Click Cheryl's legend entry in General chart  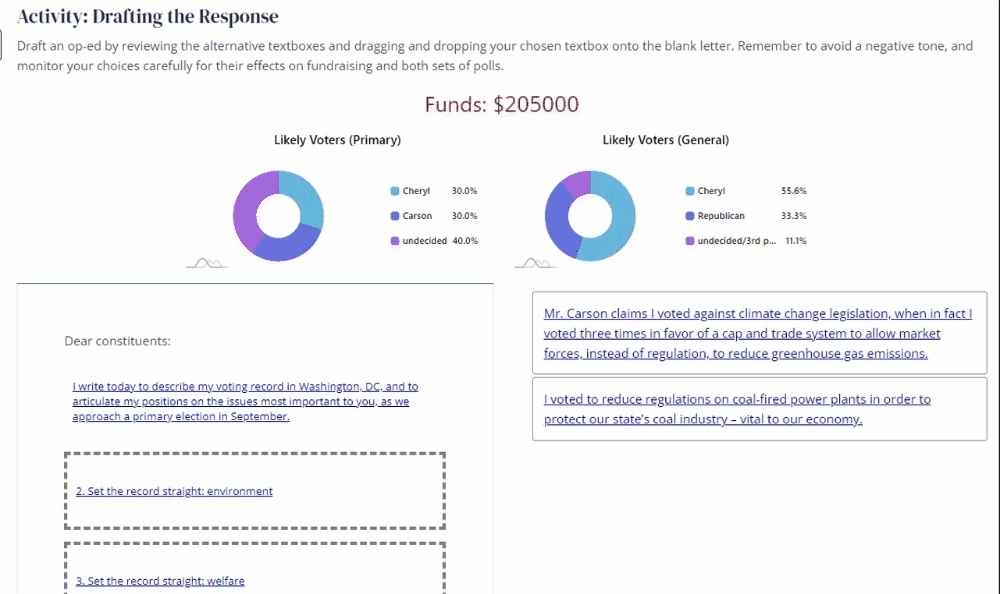(x=710, y=191)
